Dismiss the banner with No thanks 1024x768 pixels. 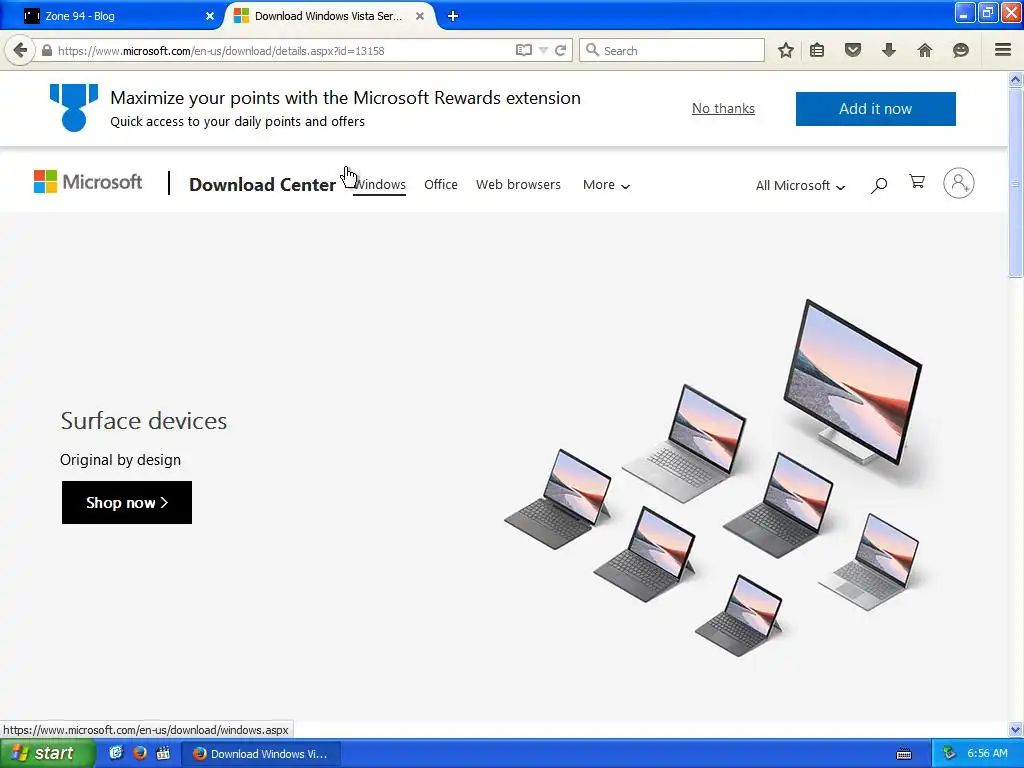click(723, 108)
